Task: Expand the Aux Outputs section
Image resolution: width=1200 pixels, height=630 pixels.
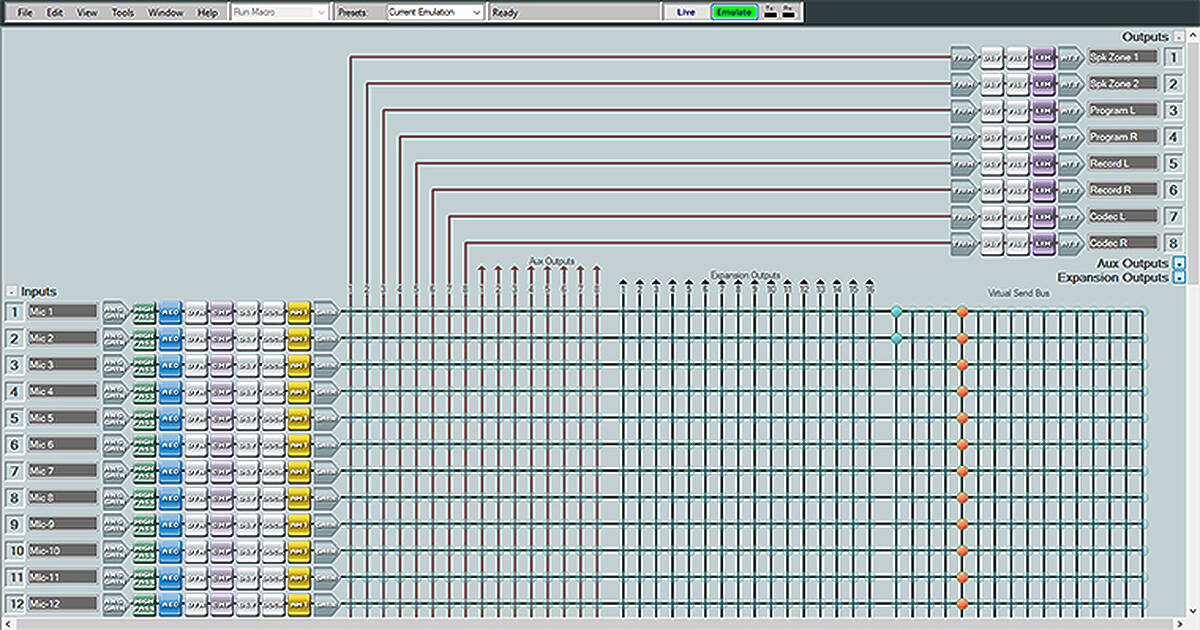Action: click(1180, 263)
